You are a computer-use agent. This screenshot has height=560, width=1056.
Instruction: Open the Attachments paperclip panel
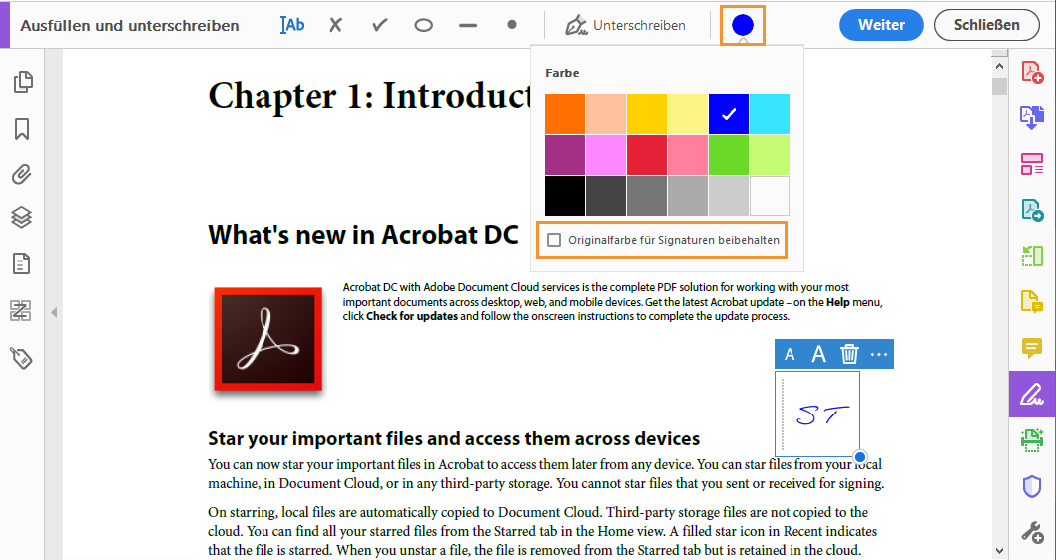pos(22,174)
